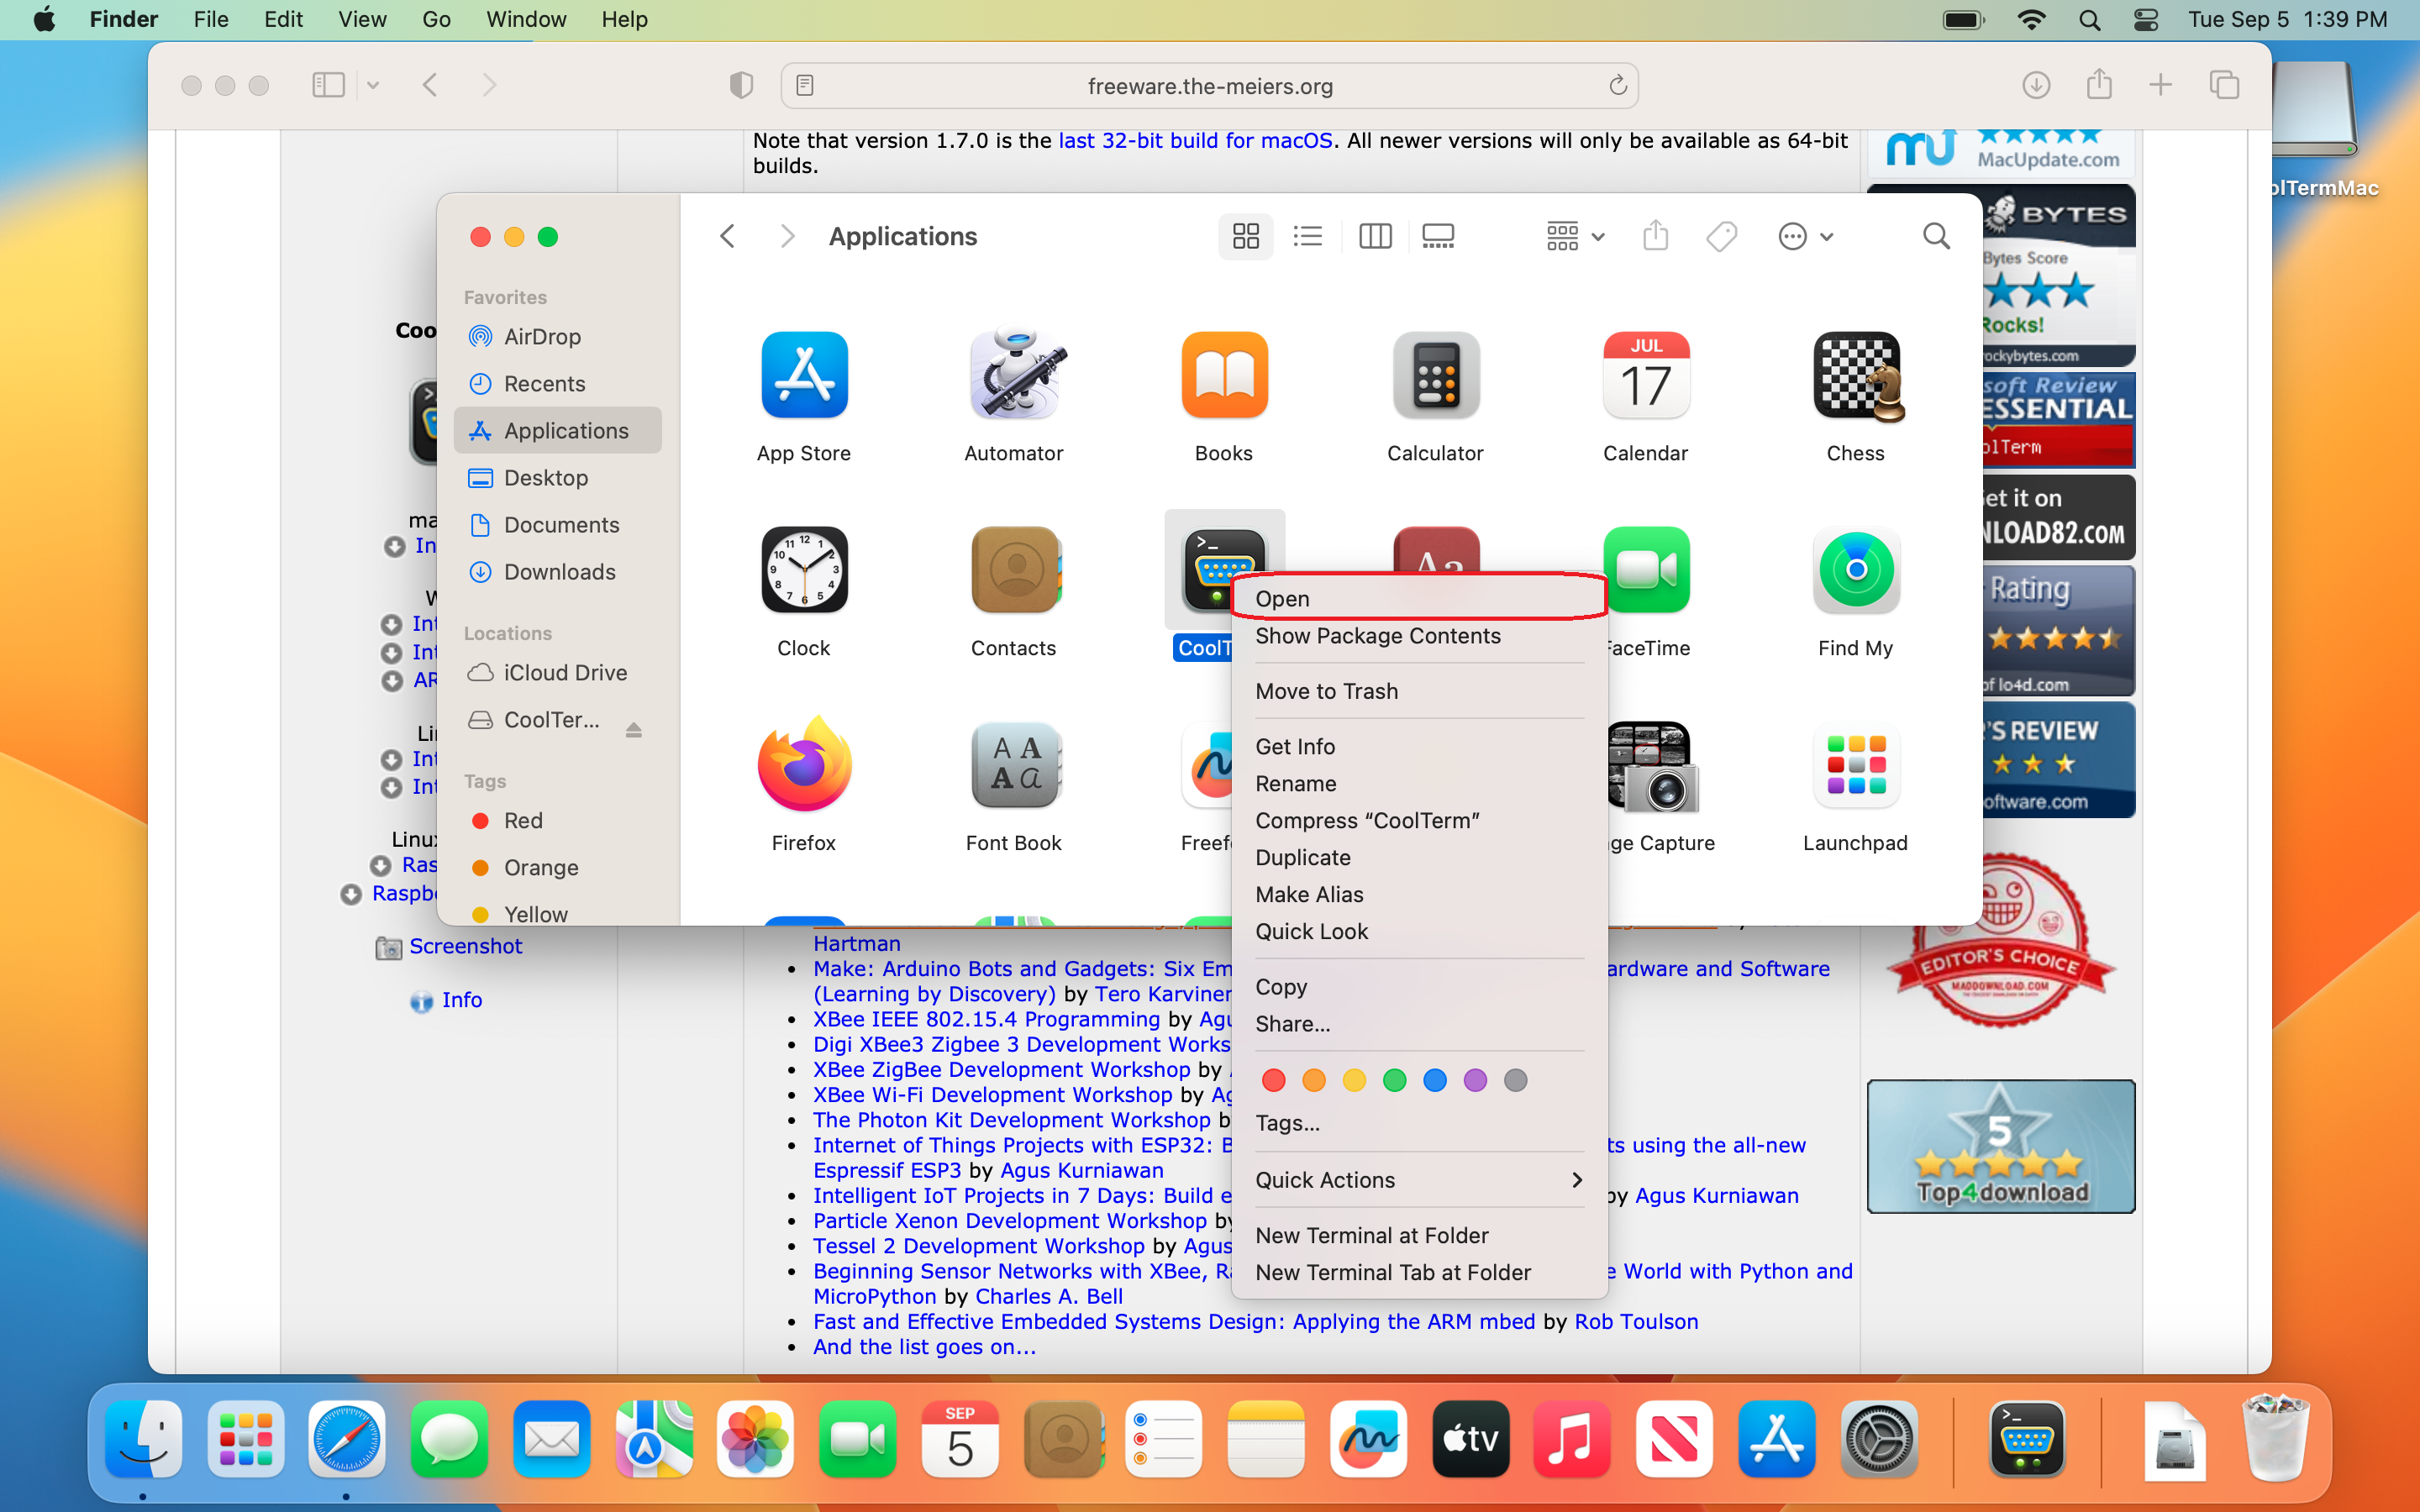Viewport: 2420px width, 1512px height.
Task: Open the Chess app icon
Action: pos(1855,376)
